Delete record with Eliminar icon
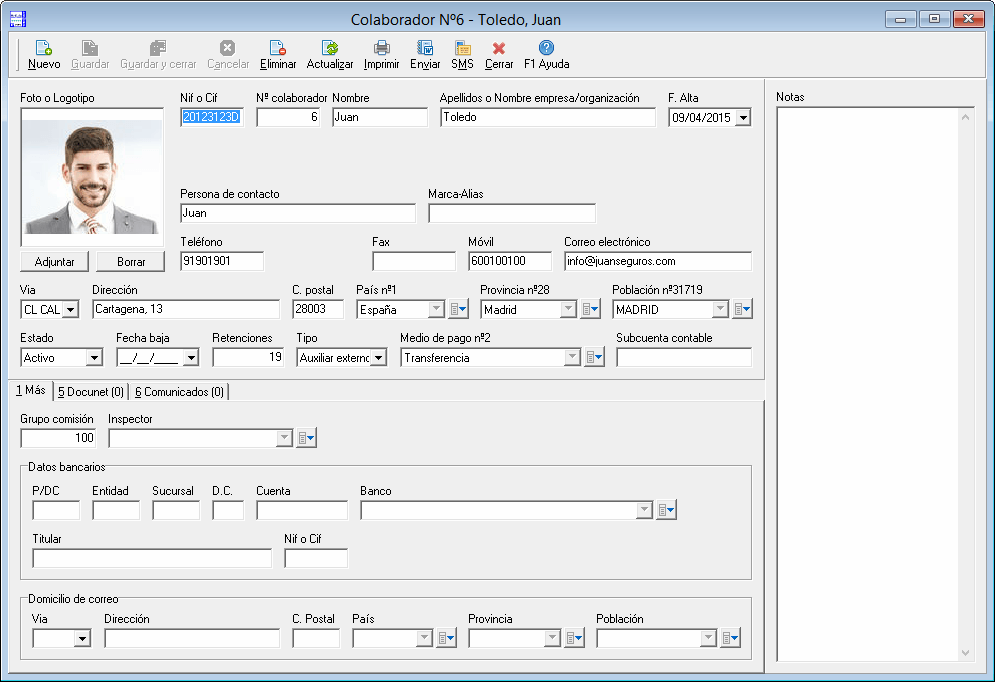Screen dimensions: 995x682 coord(278,48)
